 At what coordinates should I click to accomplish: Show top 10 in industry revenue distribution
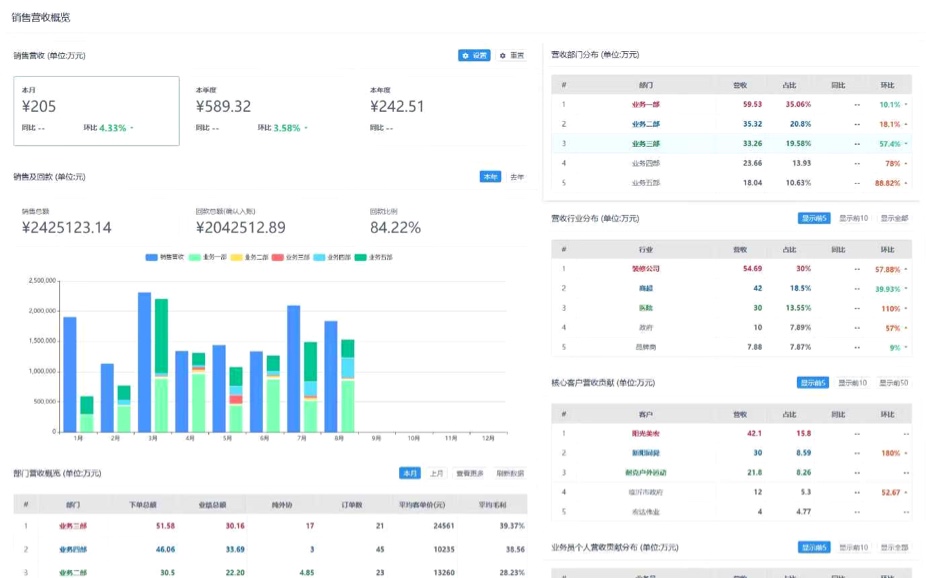[853, 218]
